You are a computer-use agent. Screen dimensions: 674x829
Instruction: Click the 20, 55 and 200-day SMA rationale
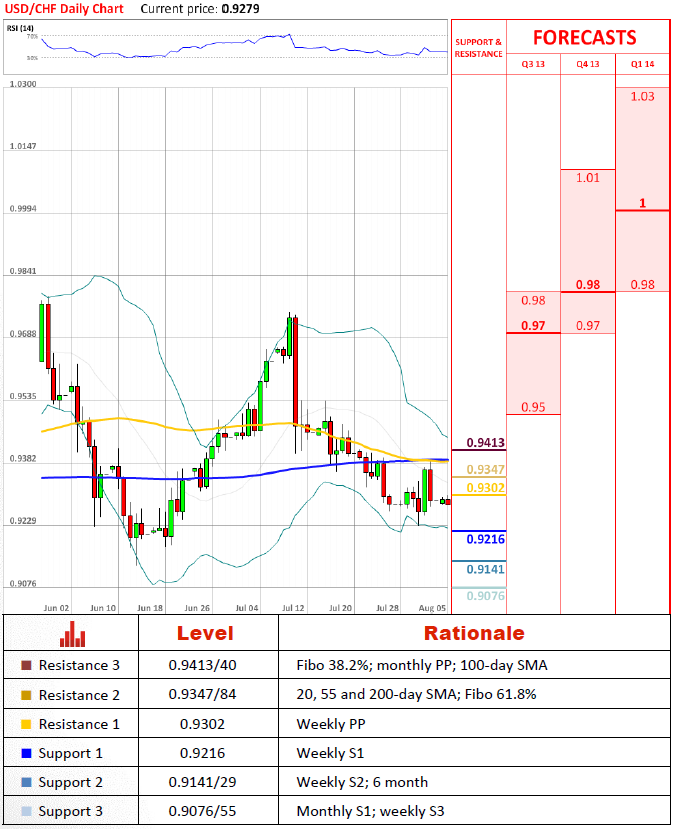pos(417,694)
